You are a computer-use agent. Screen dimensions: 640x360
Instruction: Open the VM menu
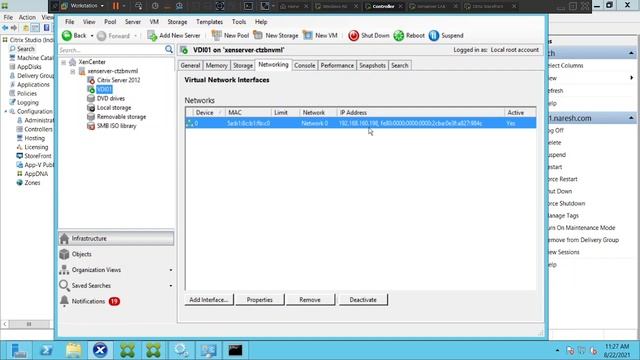click(x=154, y=22)
